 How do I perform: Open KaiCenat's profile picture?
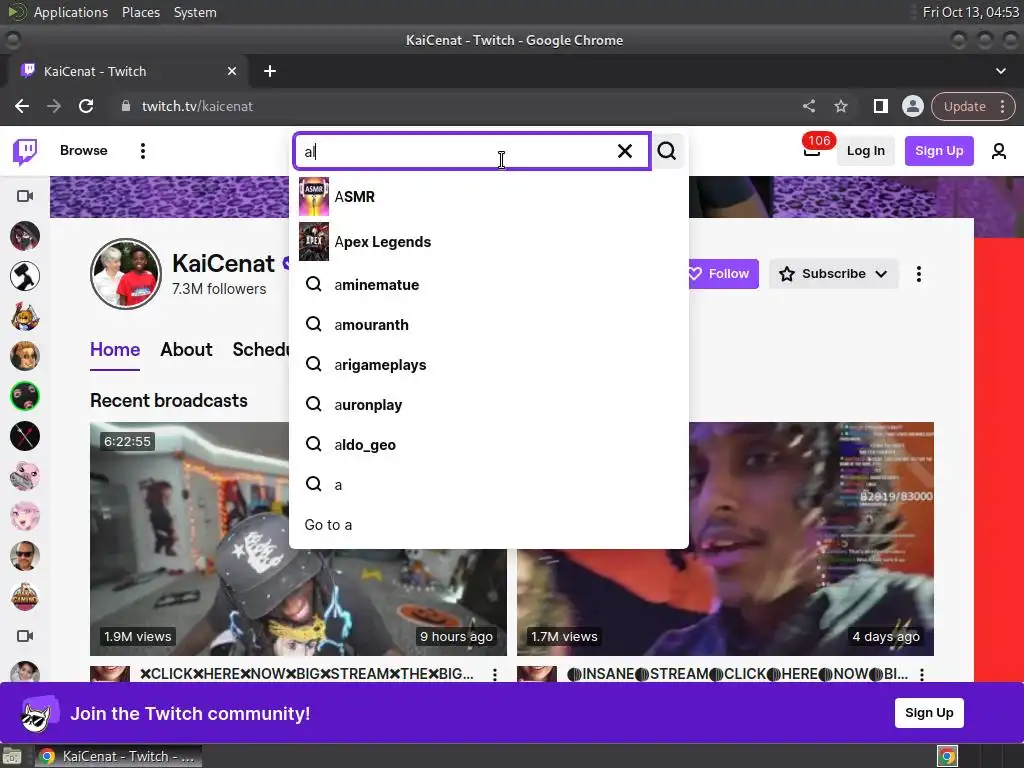coord(126,274)
